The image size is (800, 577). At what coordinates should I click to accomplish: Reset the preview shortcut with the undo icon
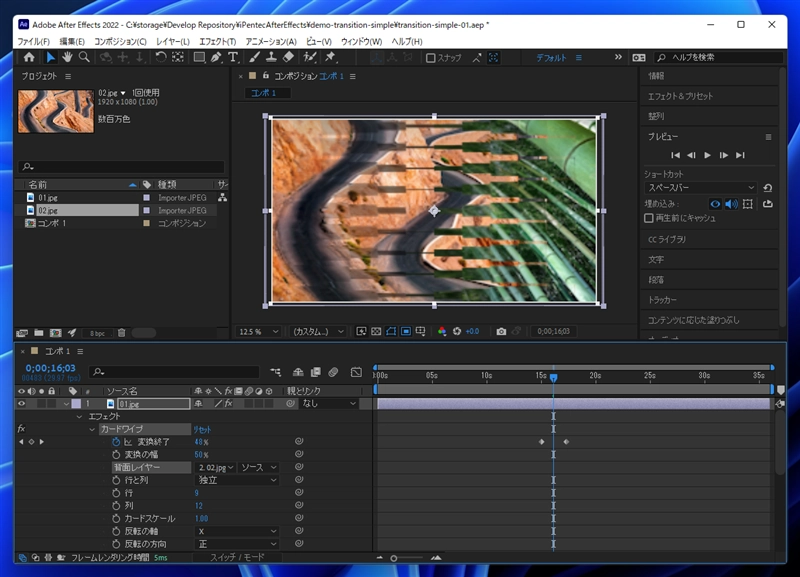click(x=767, y=188)
